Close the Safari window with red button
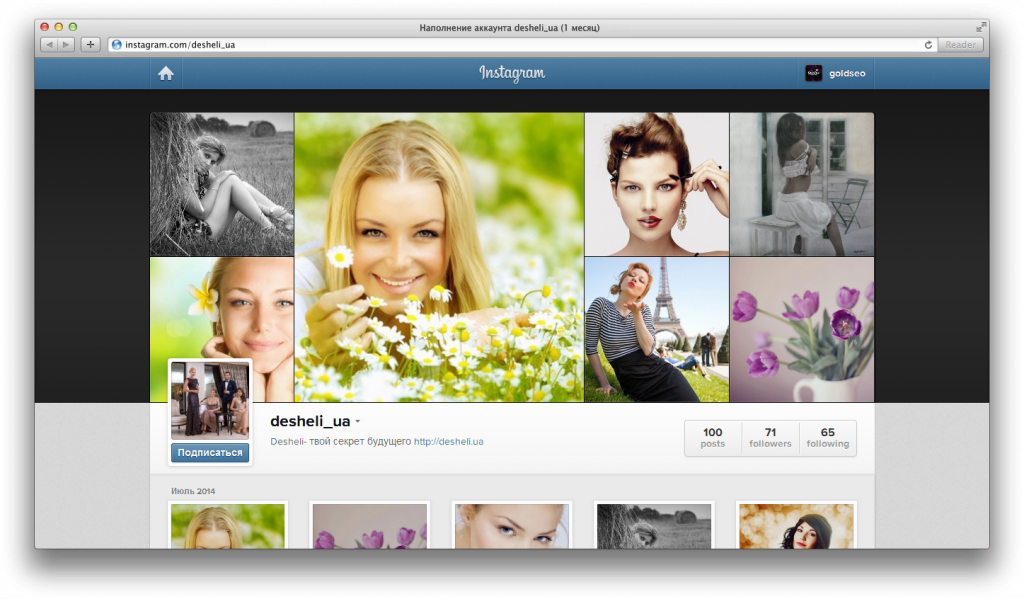The width and height of the screenshot is (1024, 599). point(44,27)
